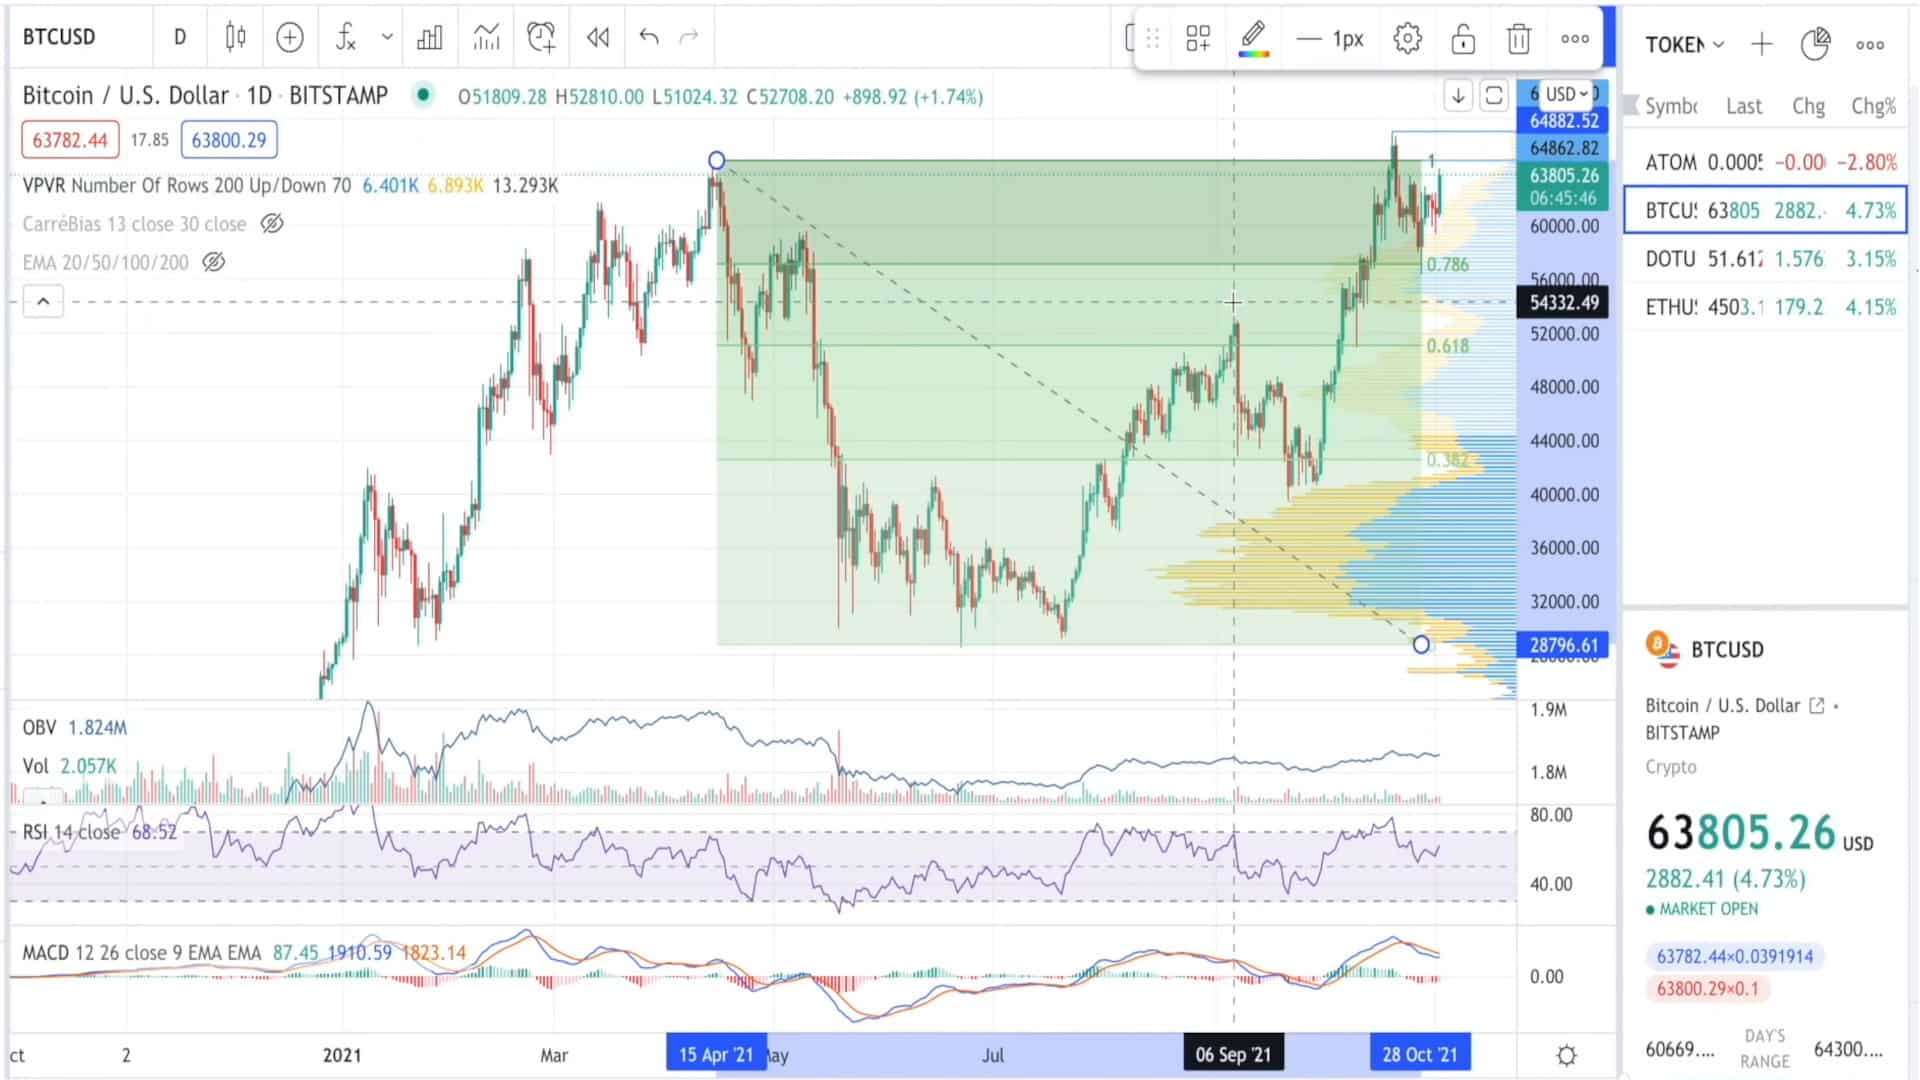Click the 63800.29×0.1 ask tag
This screenshot has height=1080, width=1920.
1707,989
